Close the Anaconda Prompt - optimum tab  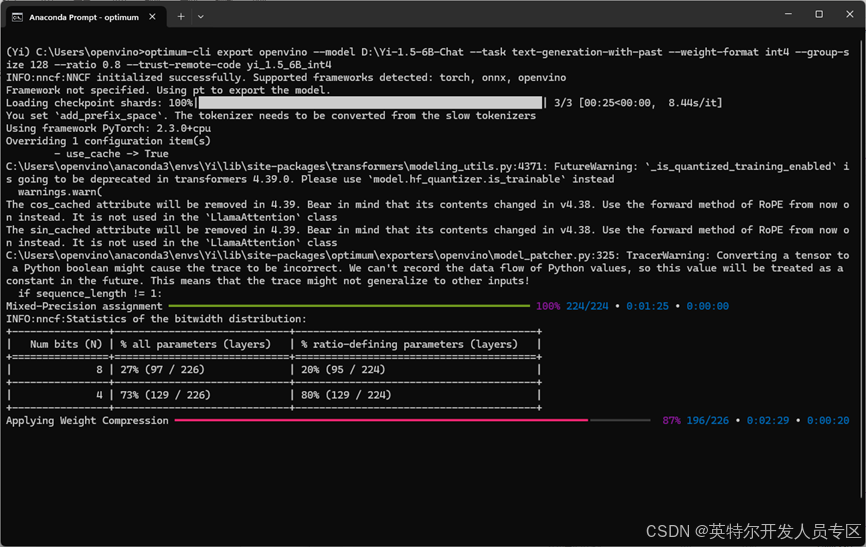pyautogui.click(x=152, y=17)
